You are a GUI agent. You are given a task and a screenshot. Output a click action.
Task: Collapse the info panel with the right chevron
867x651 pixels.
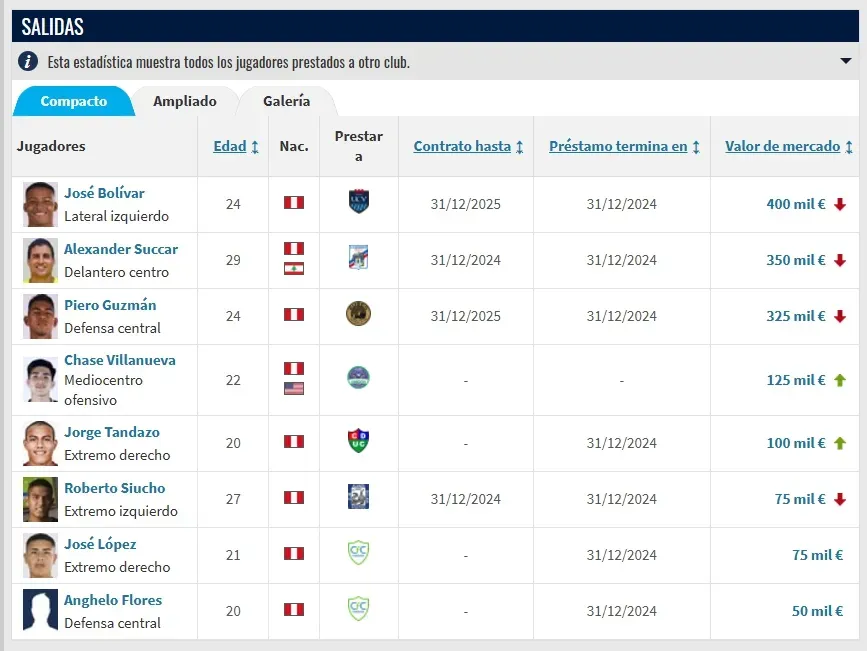[844, 61]
